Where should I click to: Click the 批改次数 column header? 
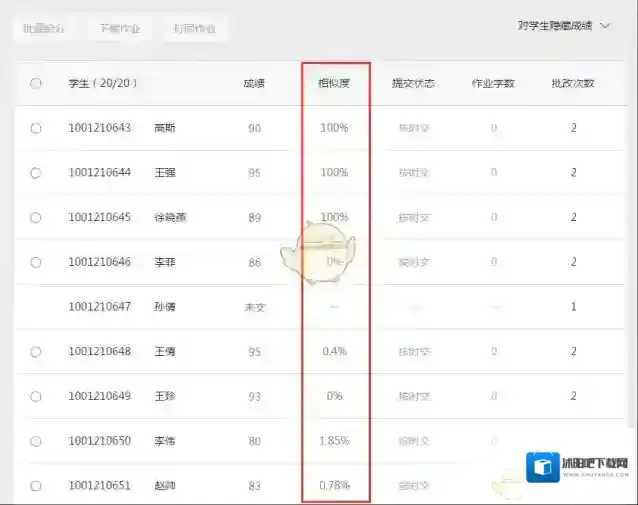573,83
